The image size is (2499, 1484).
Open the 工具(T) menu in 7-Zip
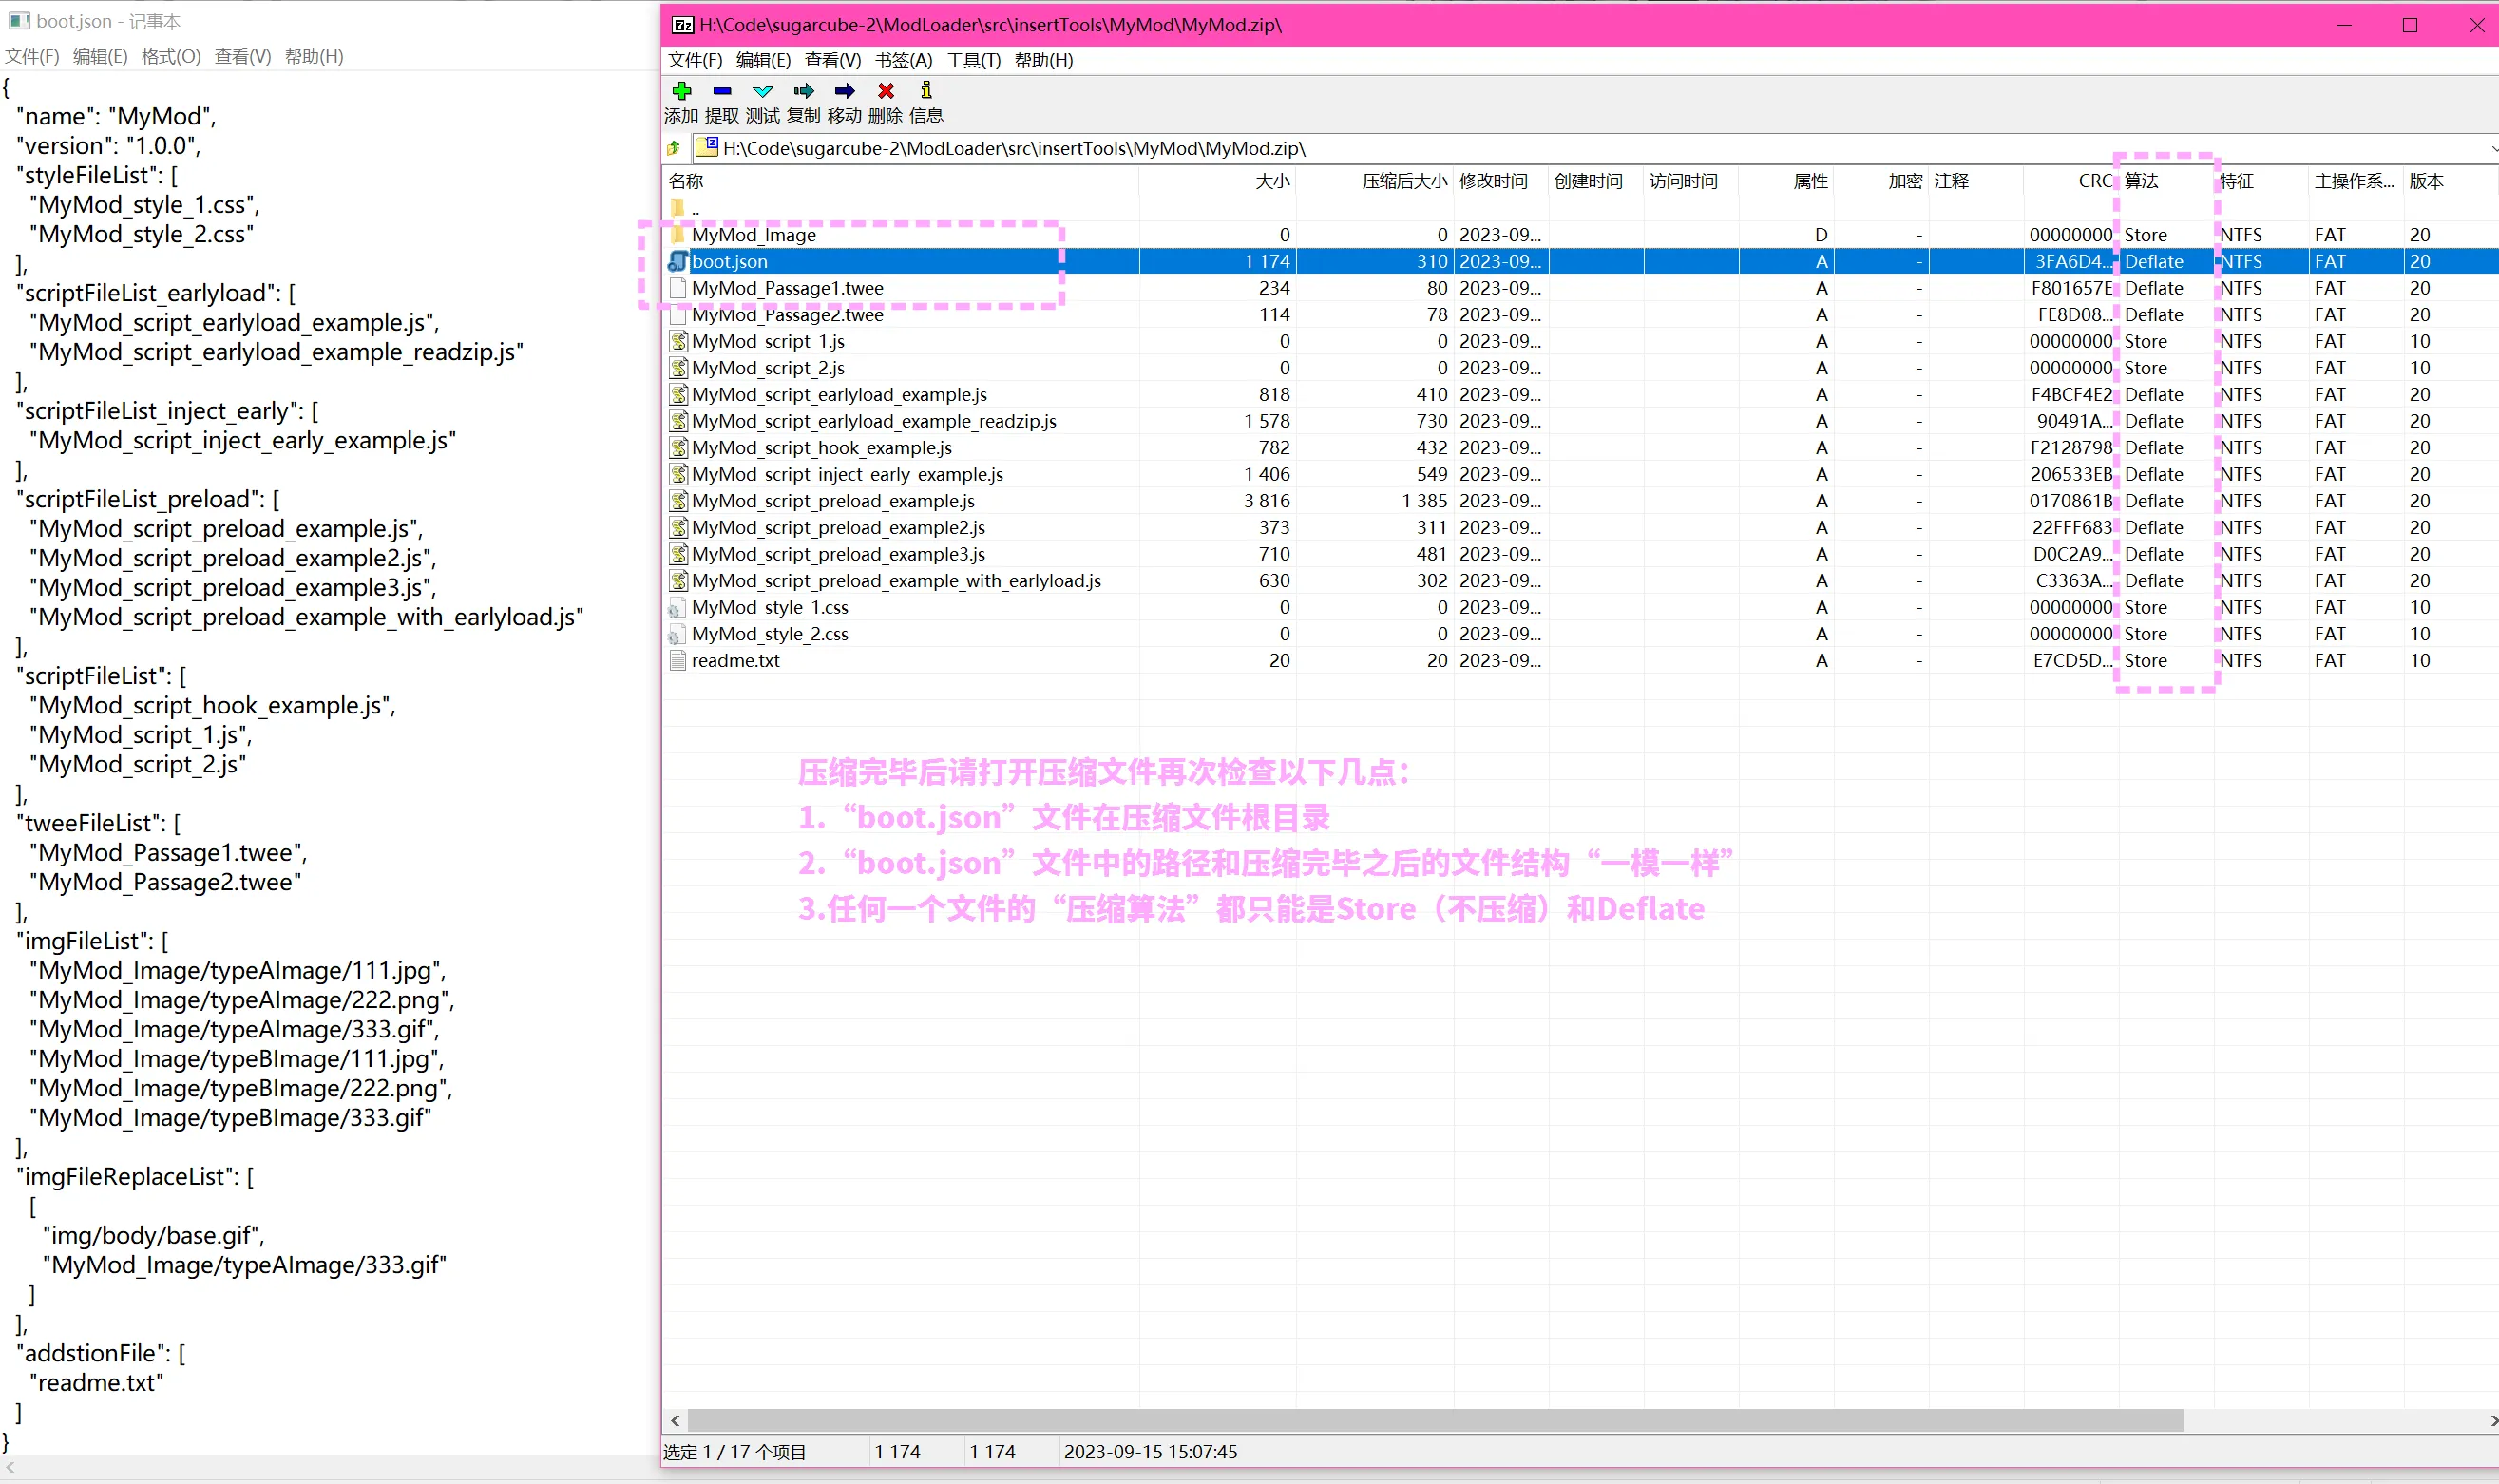[973, 60]
